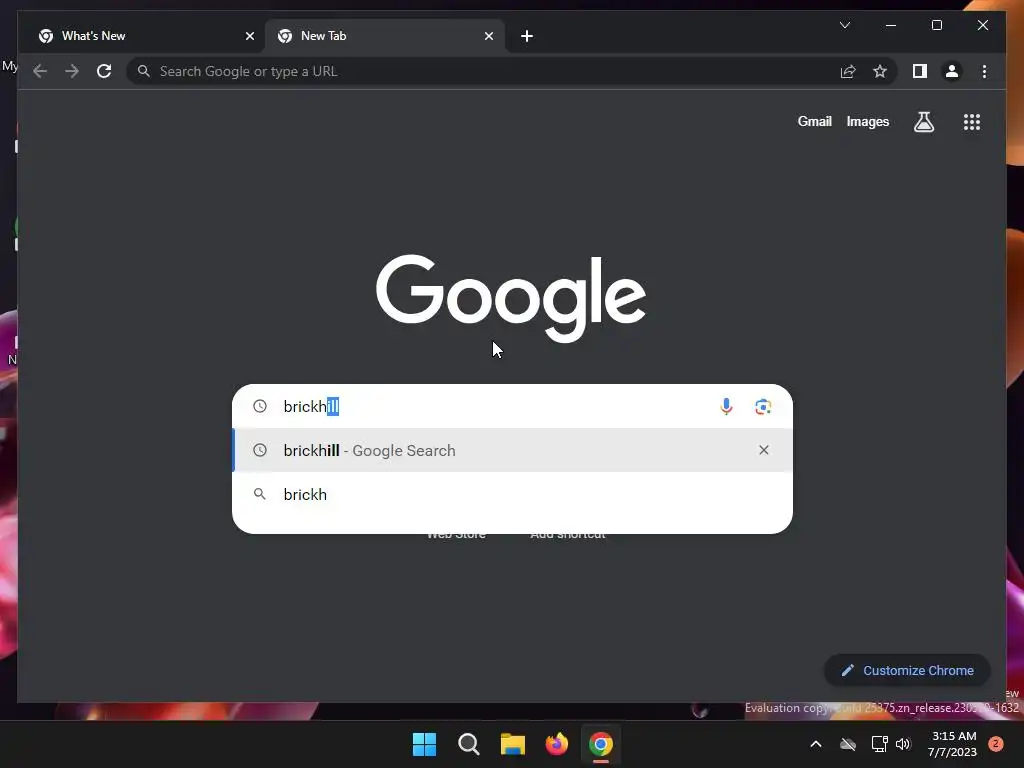Open the Chrome profile avatar

pos(952,71)
